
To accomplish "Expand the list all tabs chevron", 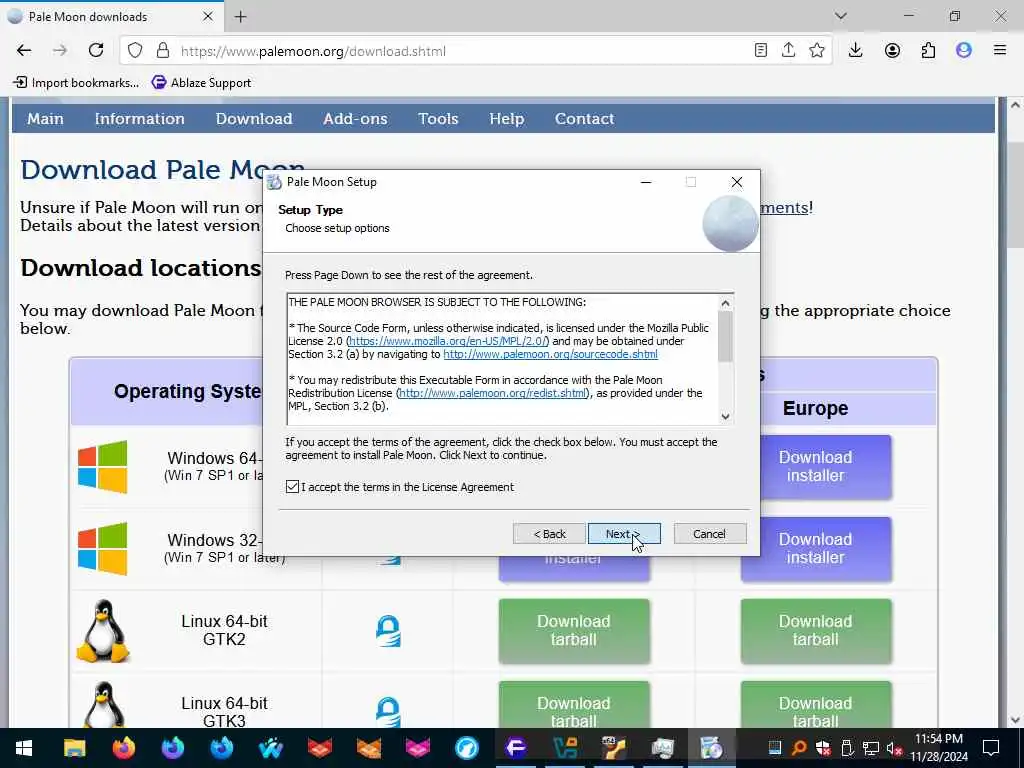I will pyautogui.click(x=841, y=16).
